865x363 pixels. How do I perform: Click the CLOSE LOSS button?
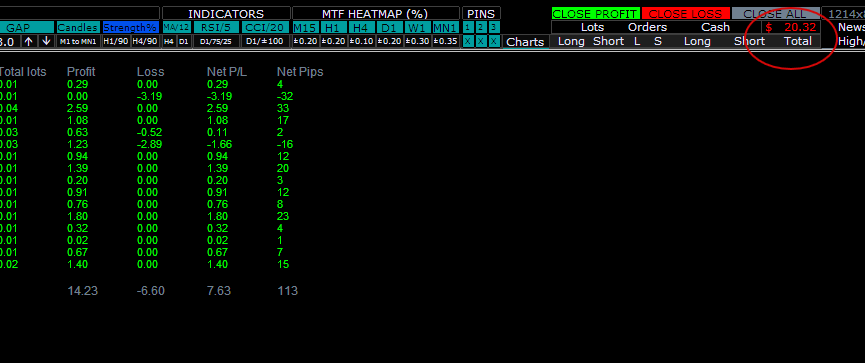[x=686, y=14]
